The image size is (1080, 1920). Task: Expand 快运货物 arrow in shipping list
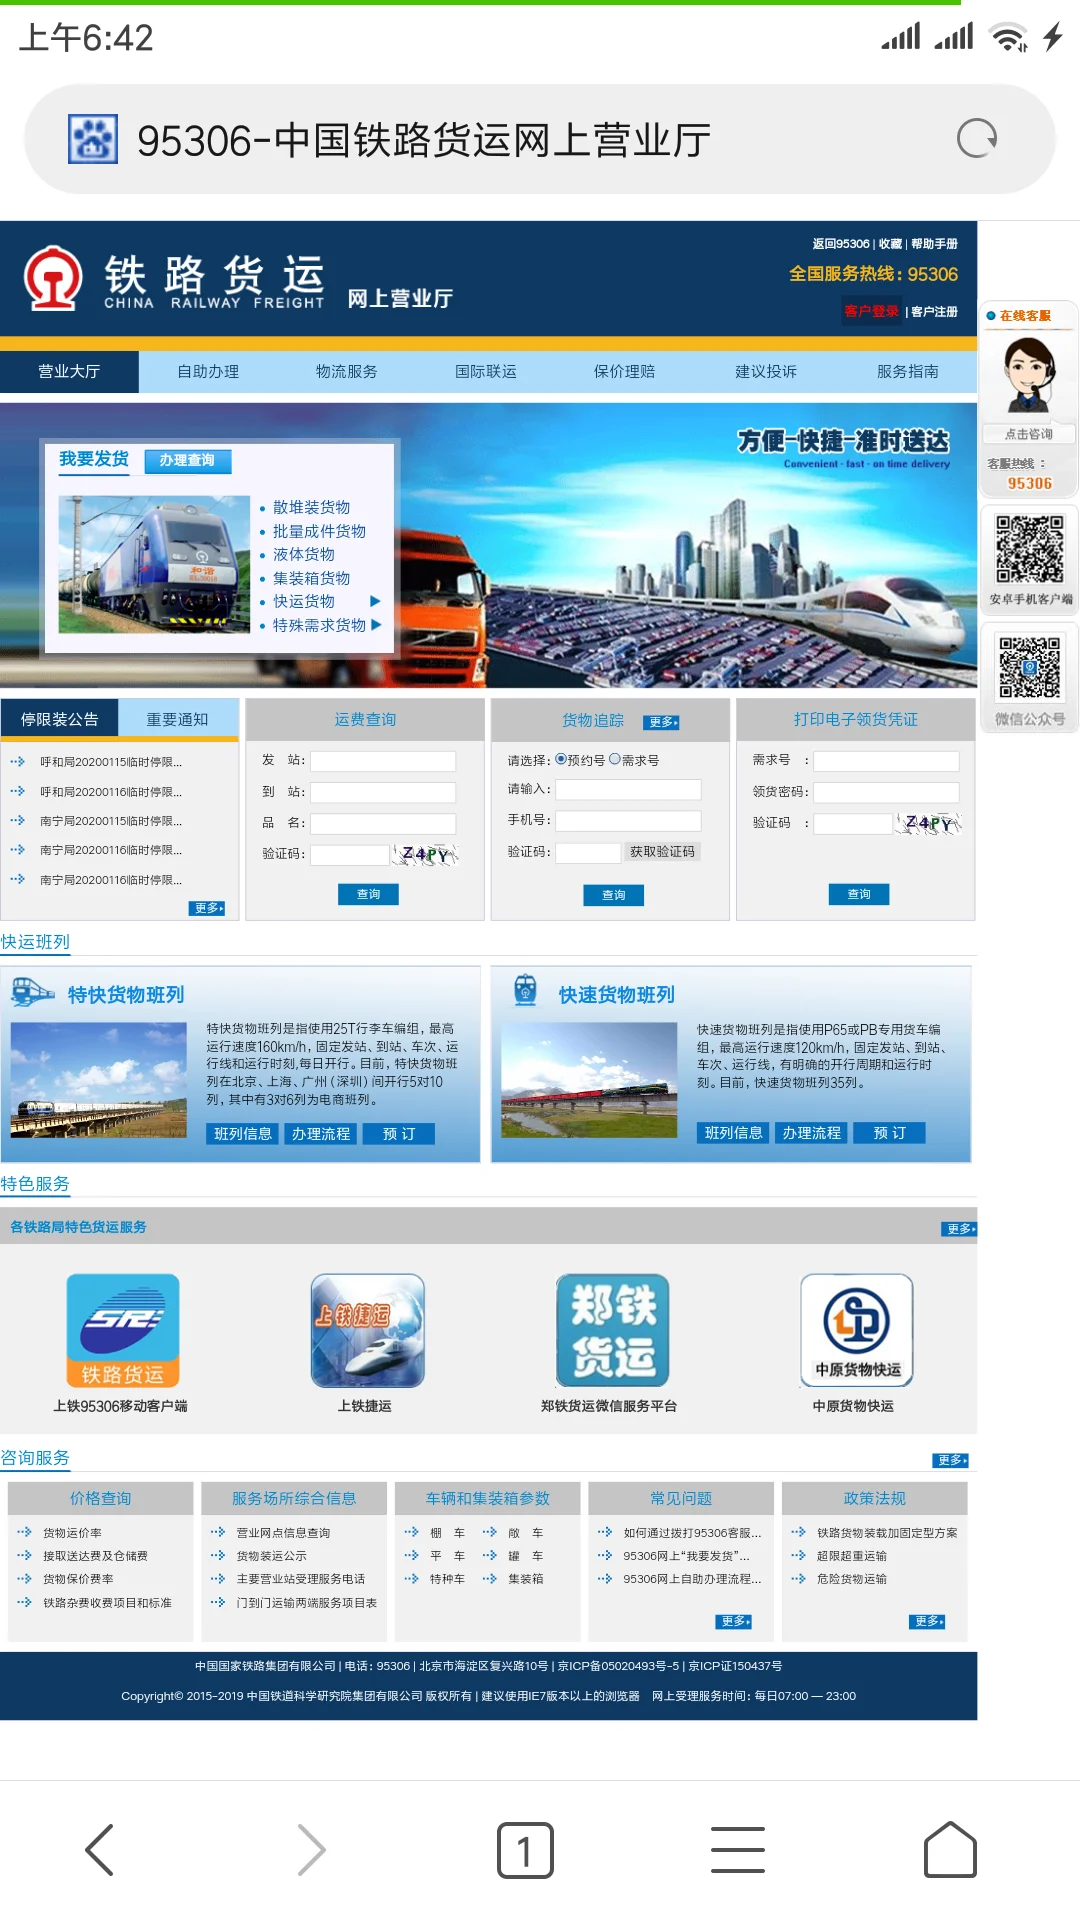(x=376, y=601)
